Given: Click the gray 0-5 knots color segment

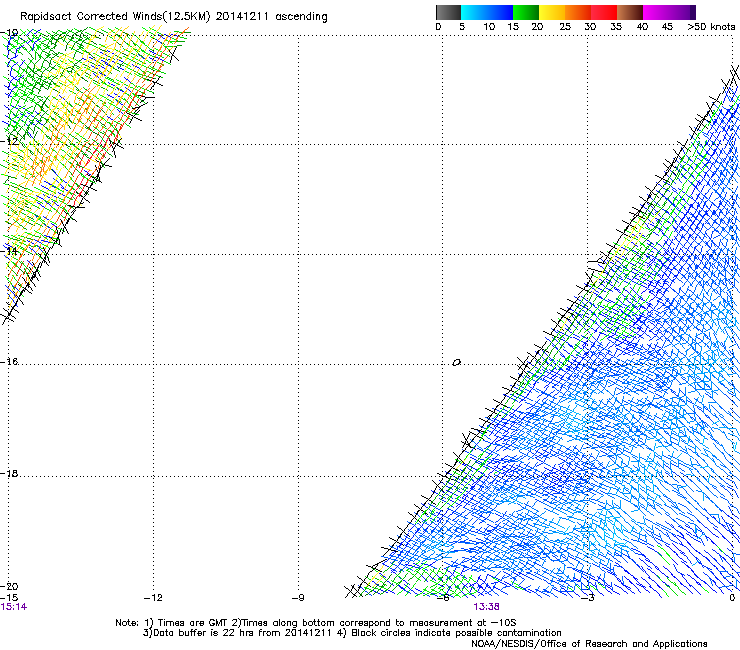Looking at the screenshot, I should click(x=448, y=12).
